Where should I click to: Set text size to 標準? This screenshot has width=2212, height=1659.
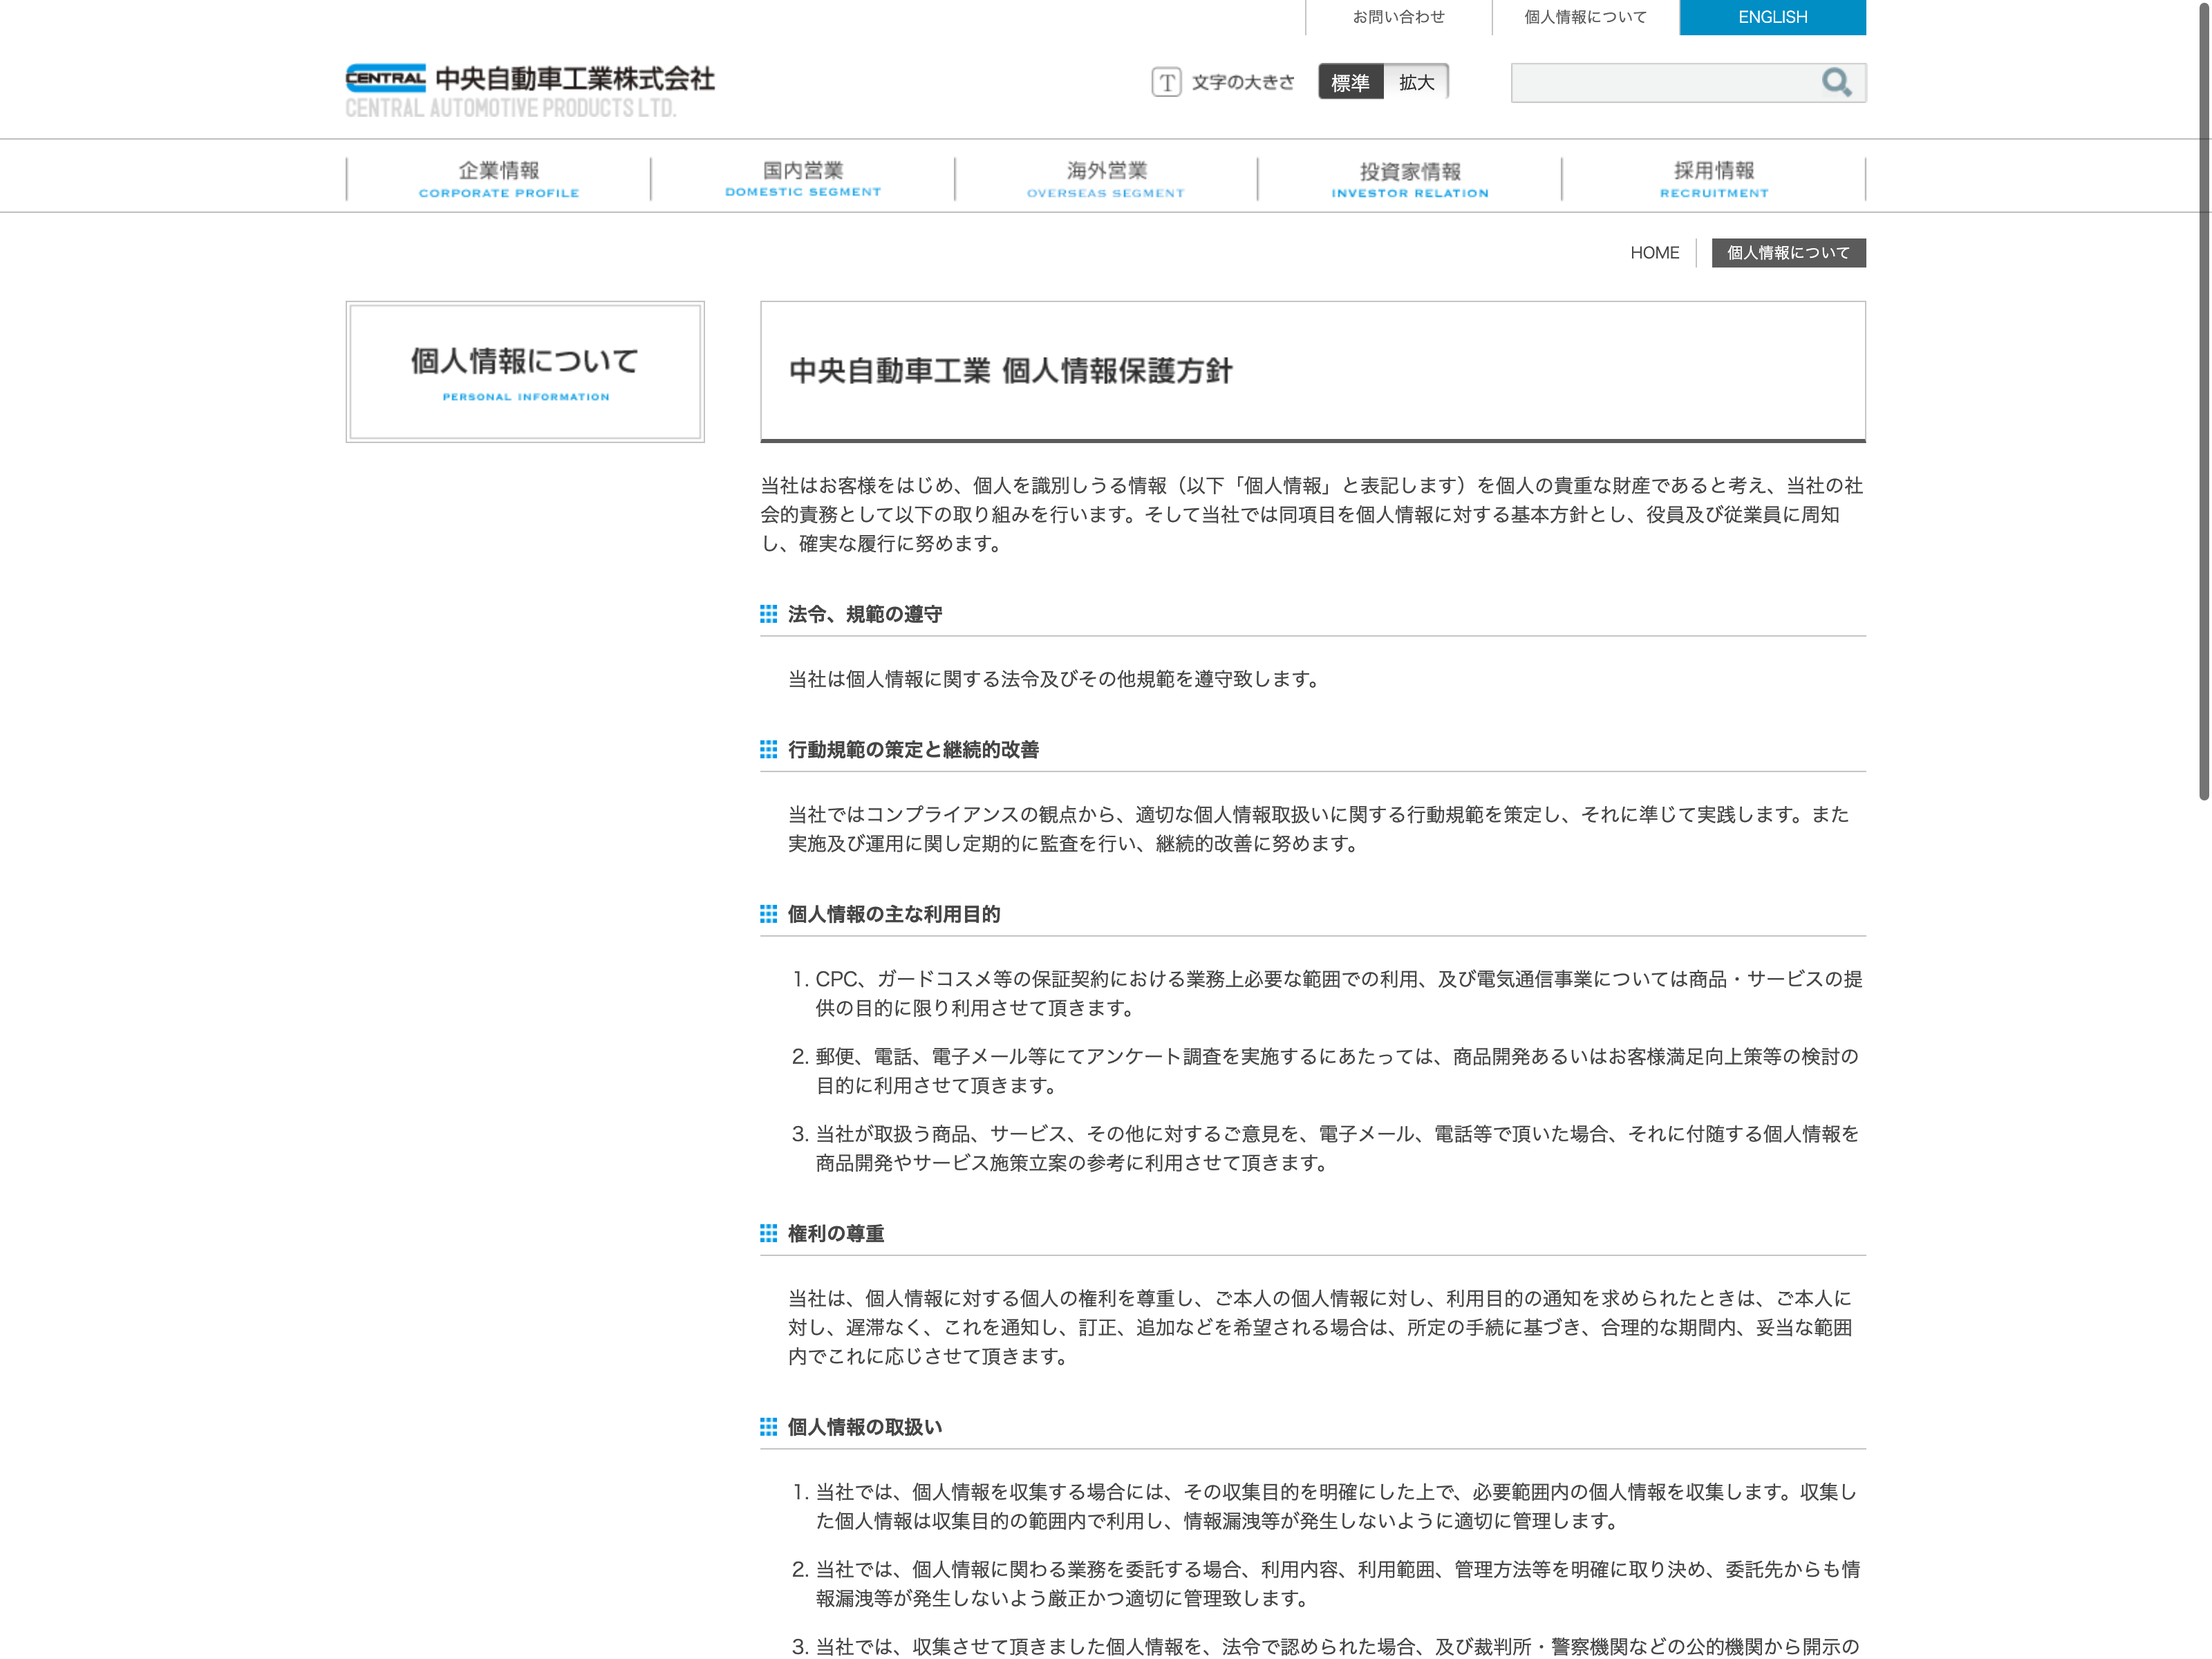1350,82
